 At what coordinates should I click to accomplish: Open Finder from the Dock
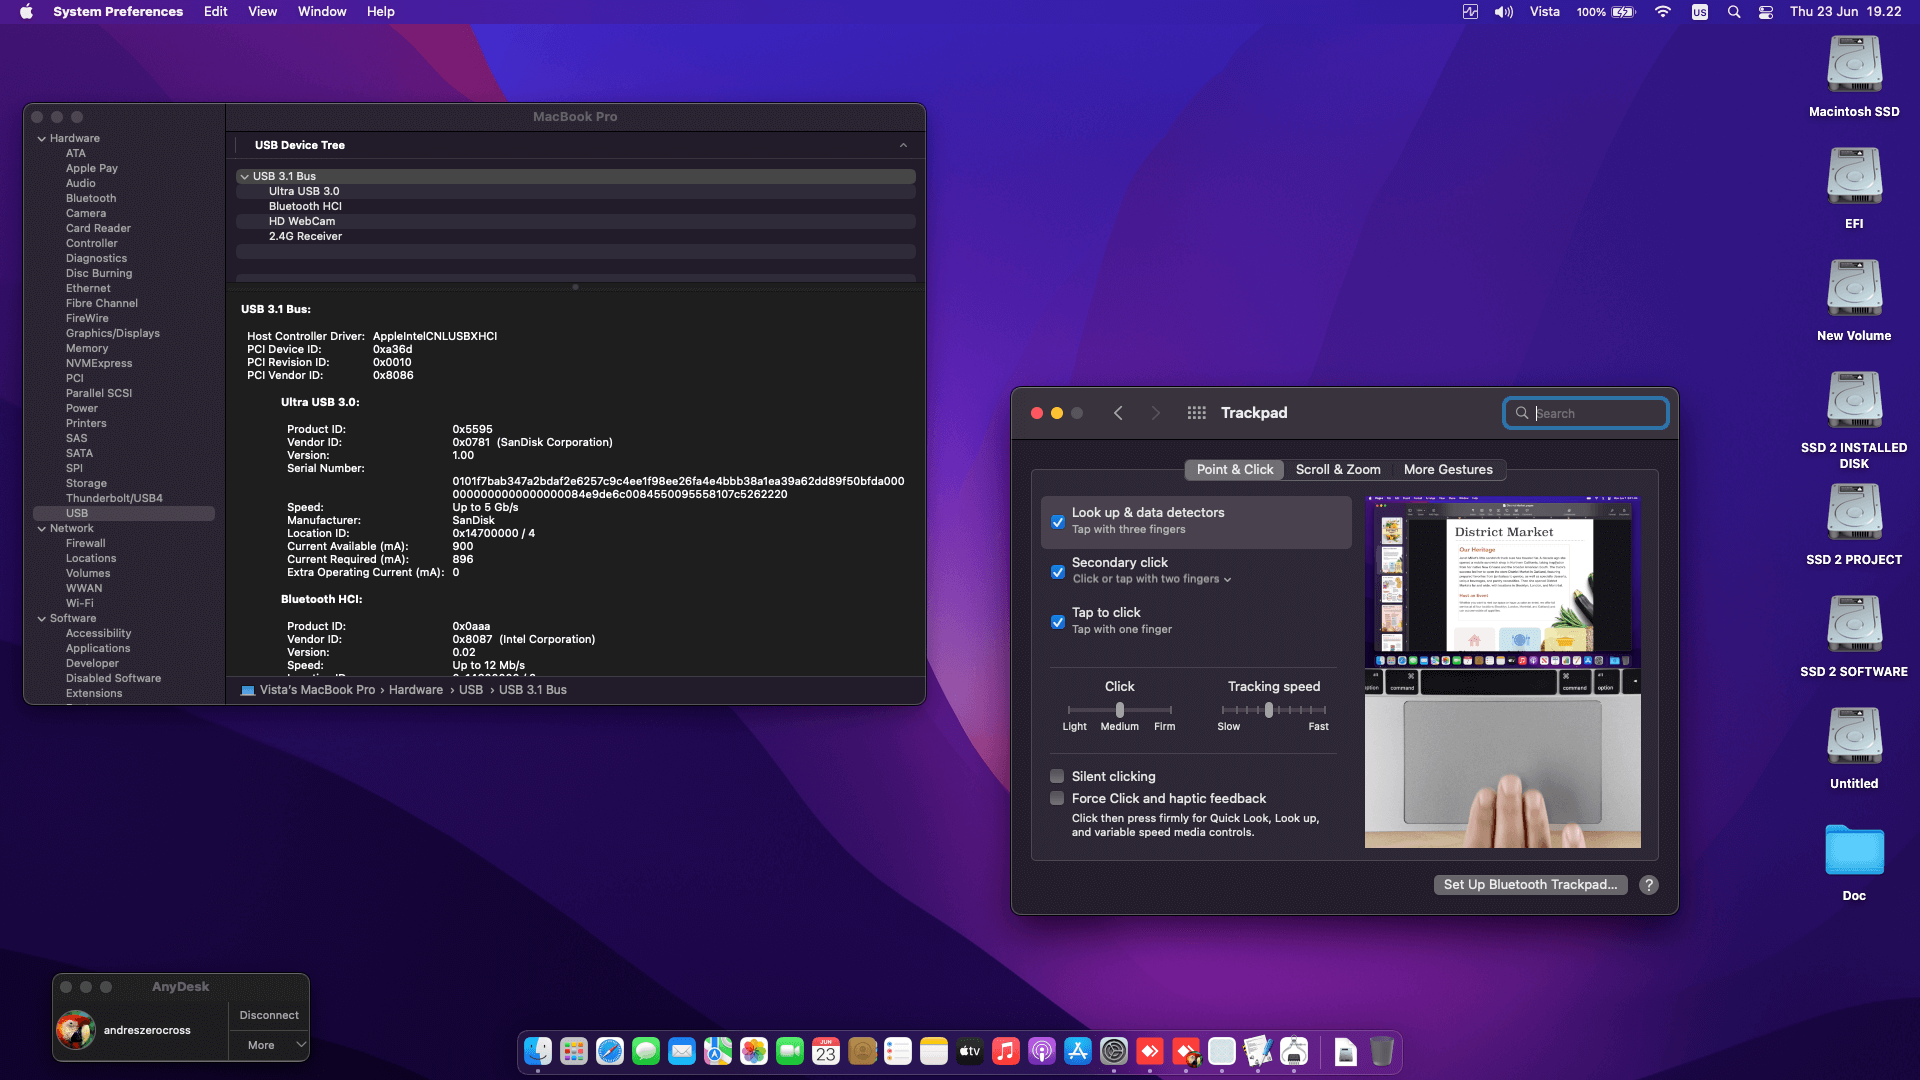coord(538,1051)
